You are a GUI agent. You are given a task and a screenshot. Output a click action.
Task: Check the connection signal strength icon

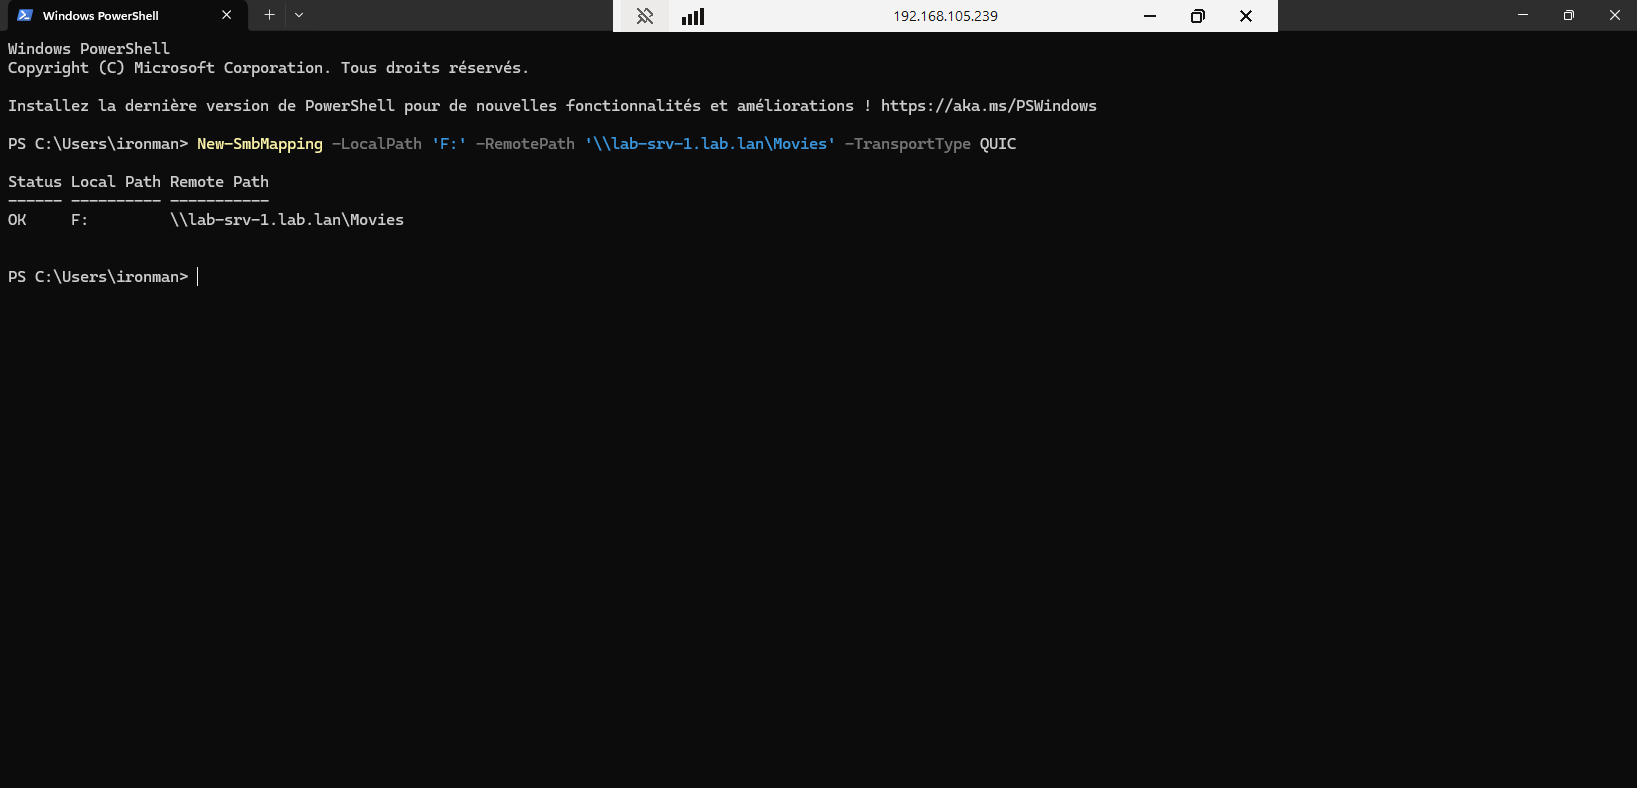(x=693, y=16)
